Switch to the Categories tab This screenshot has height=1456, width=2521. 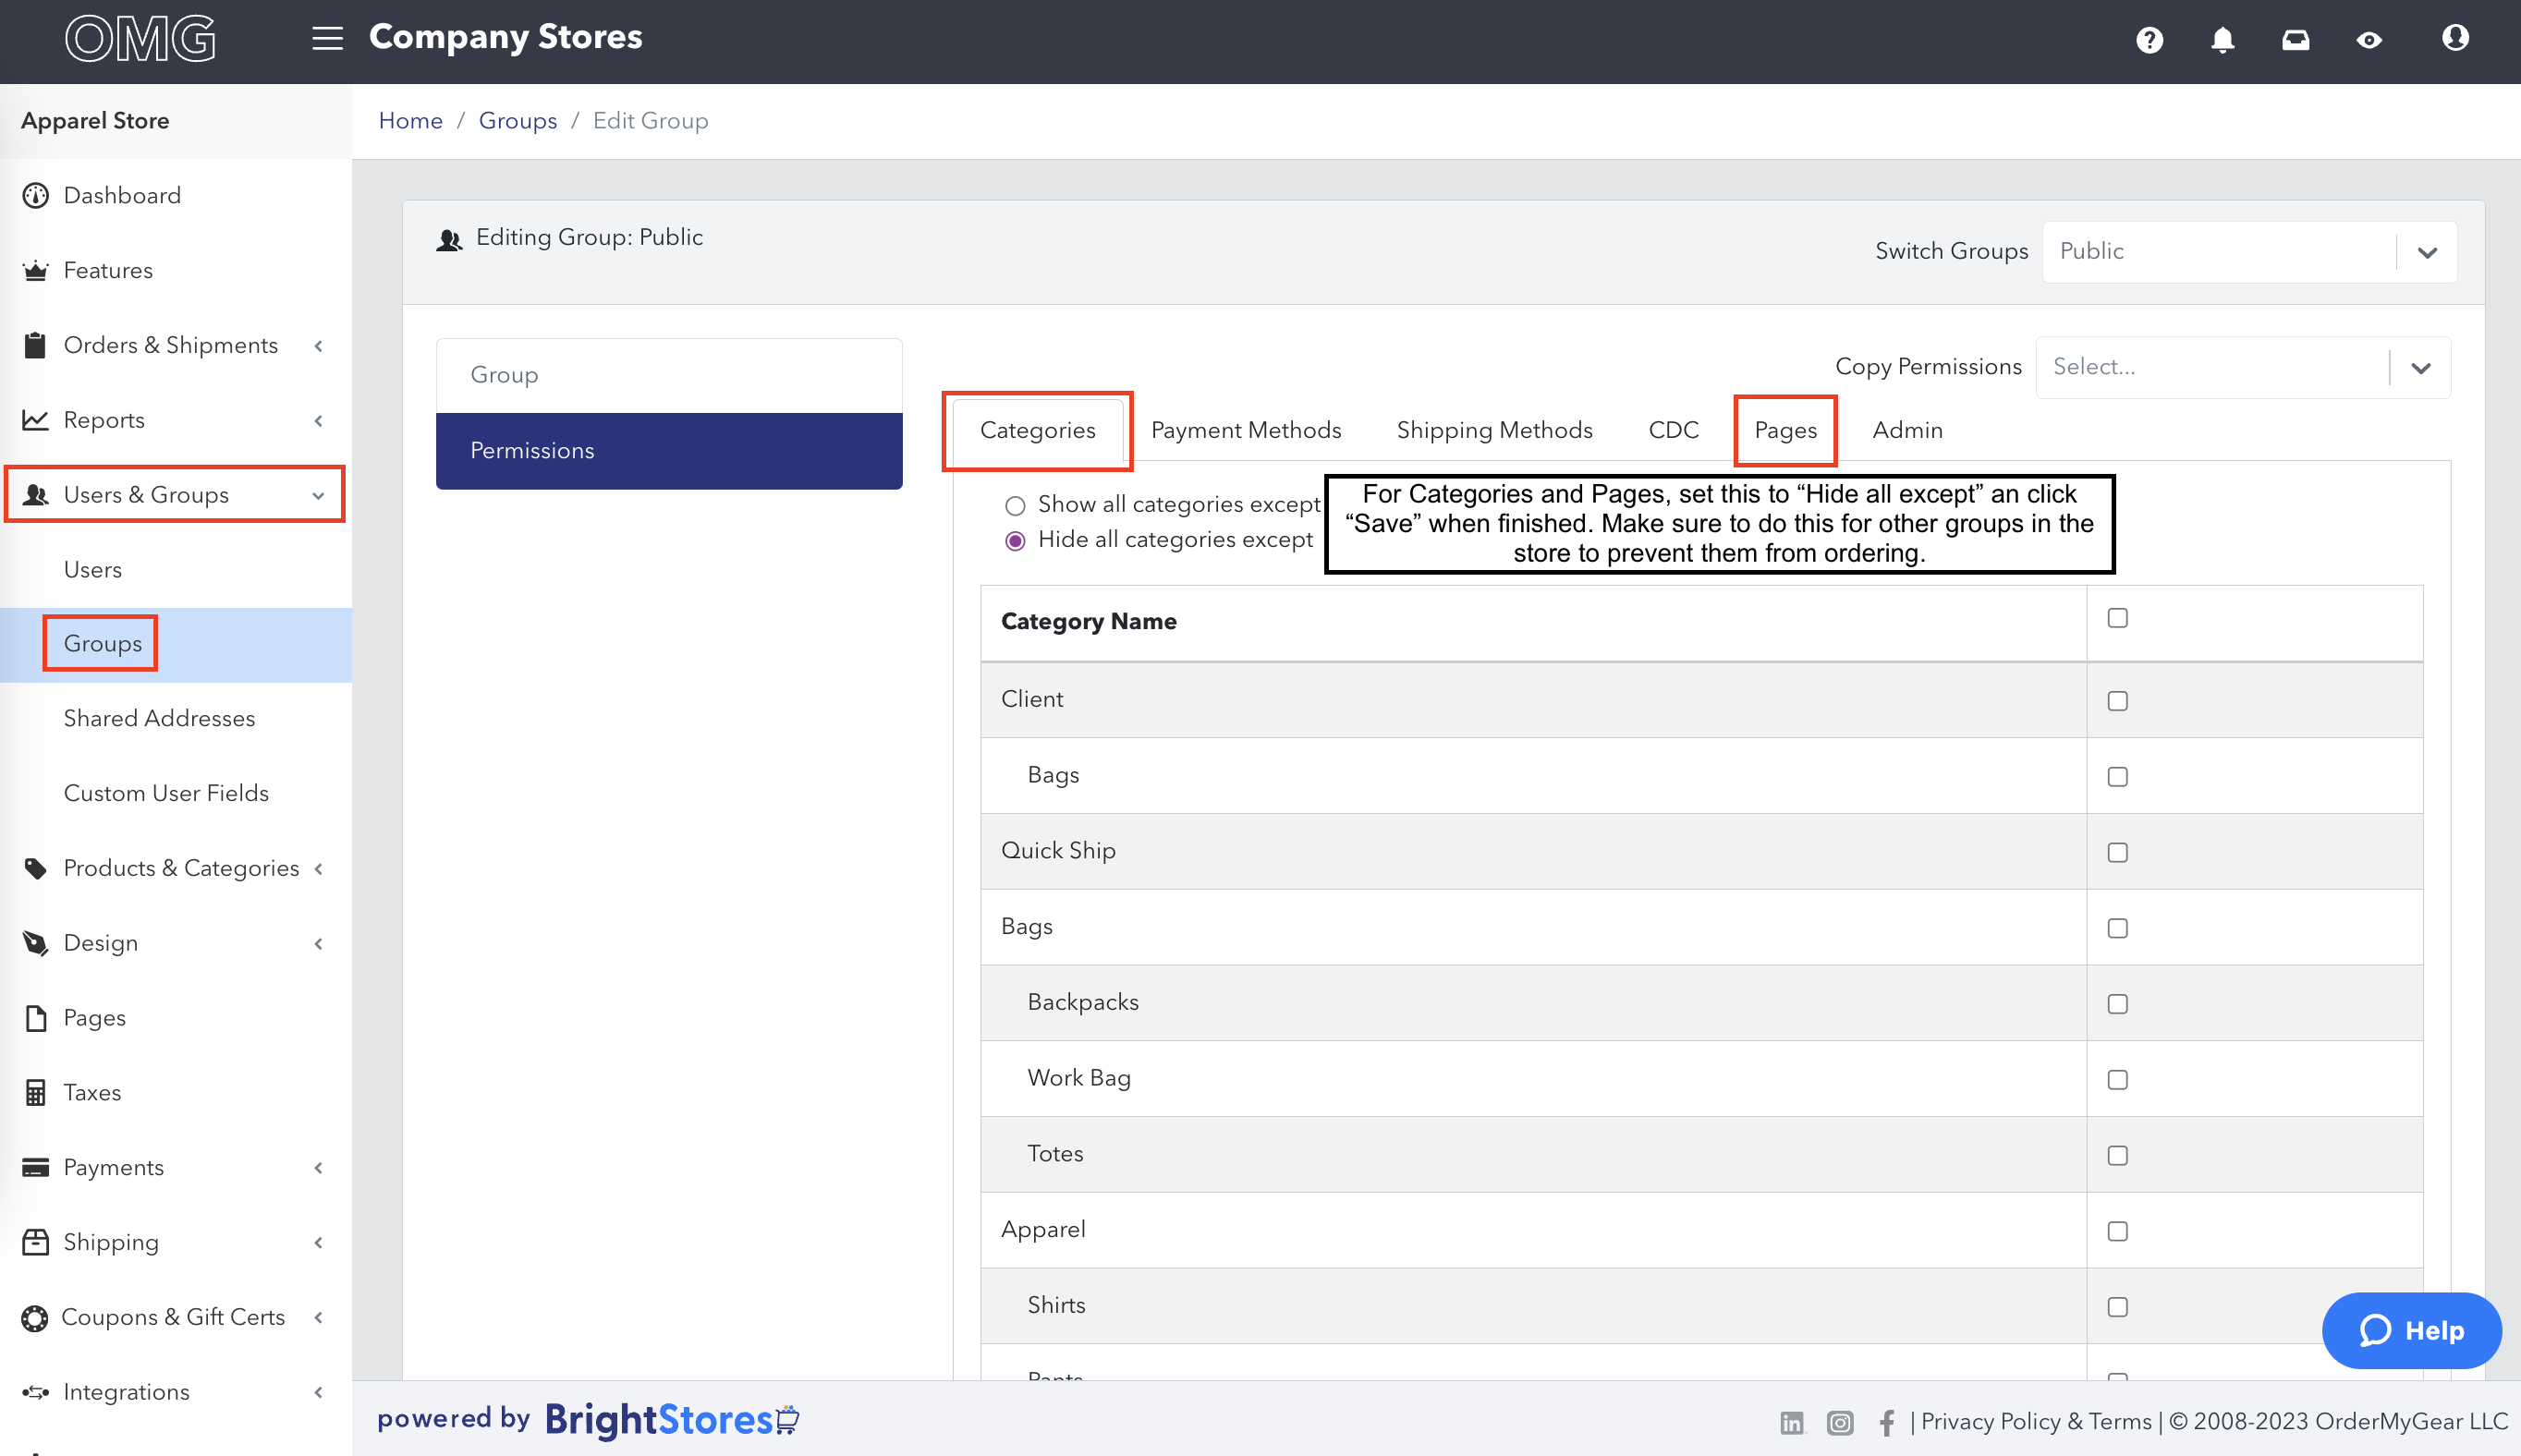pos(1037,430)
